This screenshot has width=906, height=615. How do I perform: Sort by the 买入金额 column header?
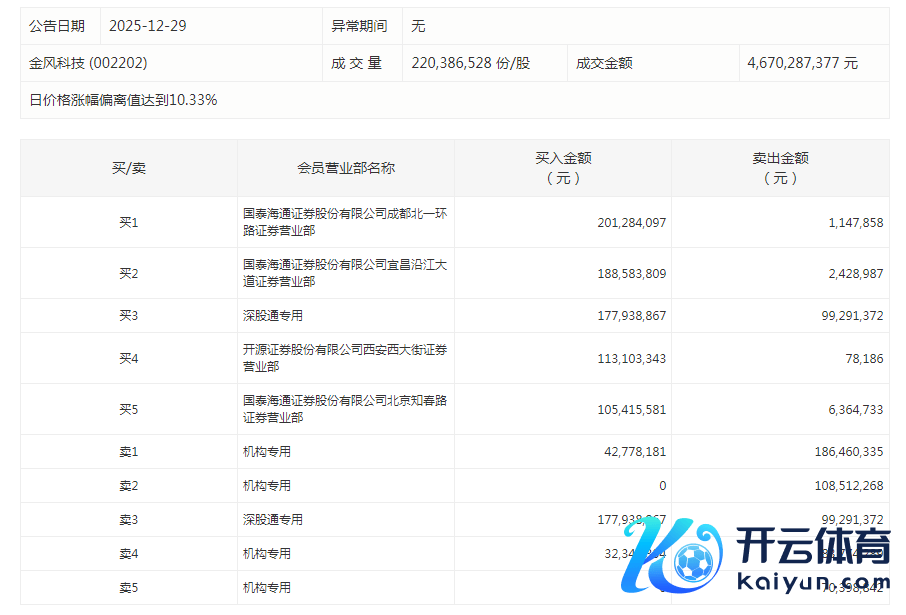563,168
